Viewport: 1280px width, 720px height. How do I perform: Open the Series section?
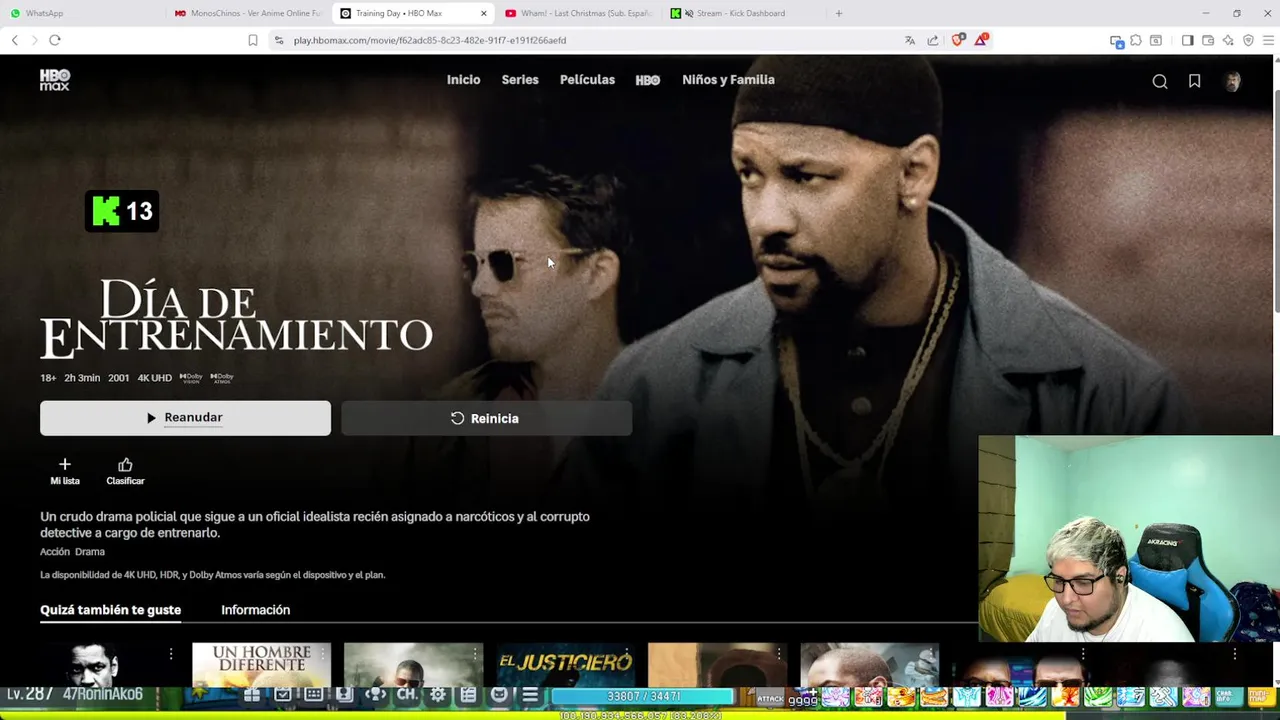(520, 80)
